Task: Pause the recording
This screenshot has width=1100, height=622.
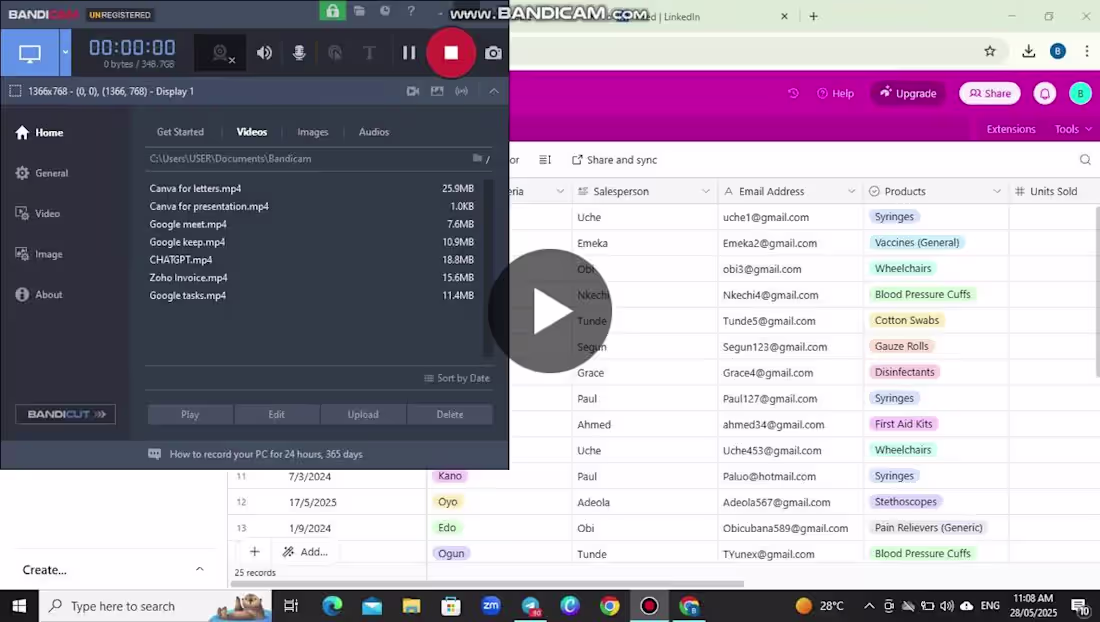Action: coord(409,52)
